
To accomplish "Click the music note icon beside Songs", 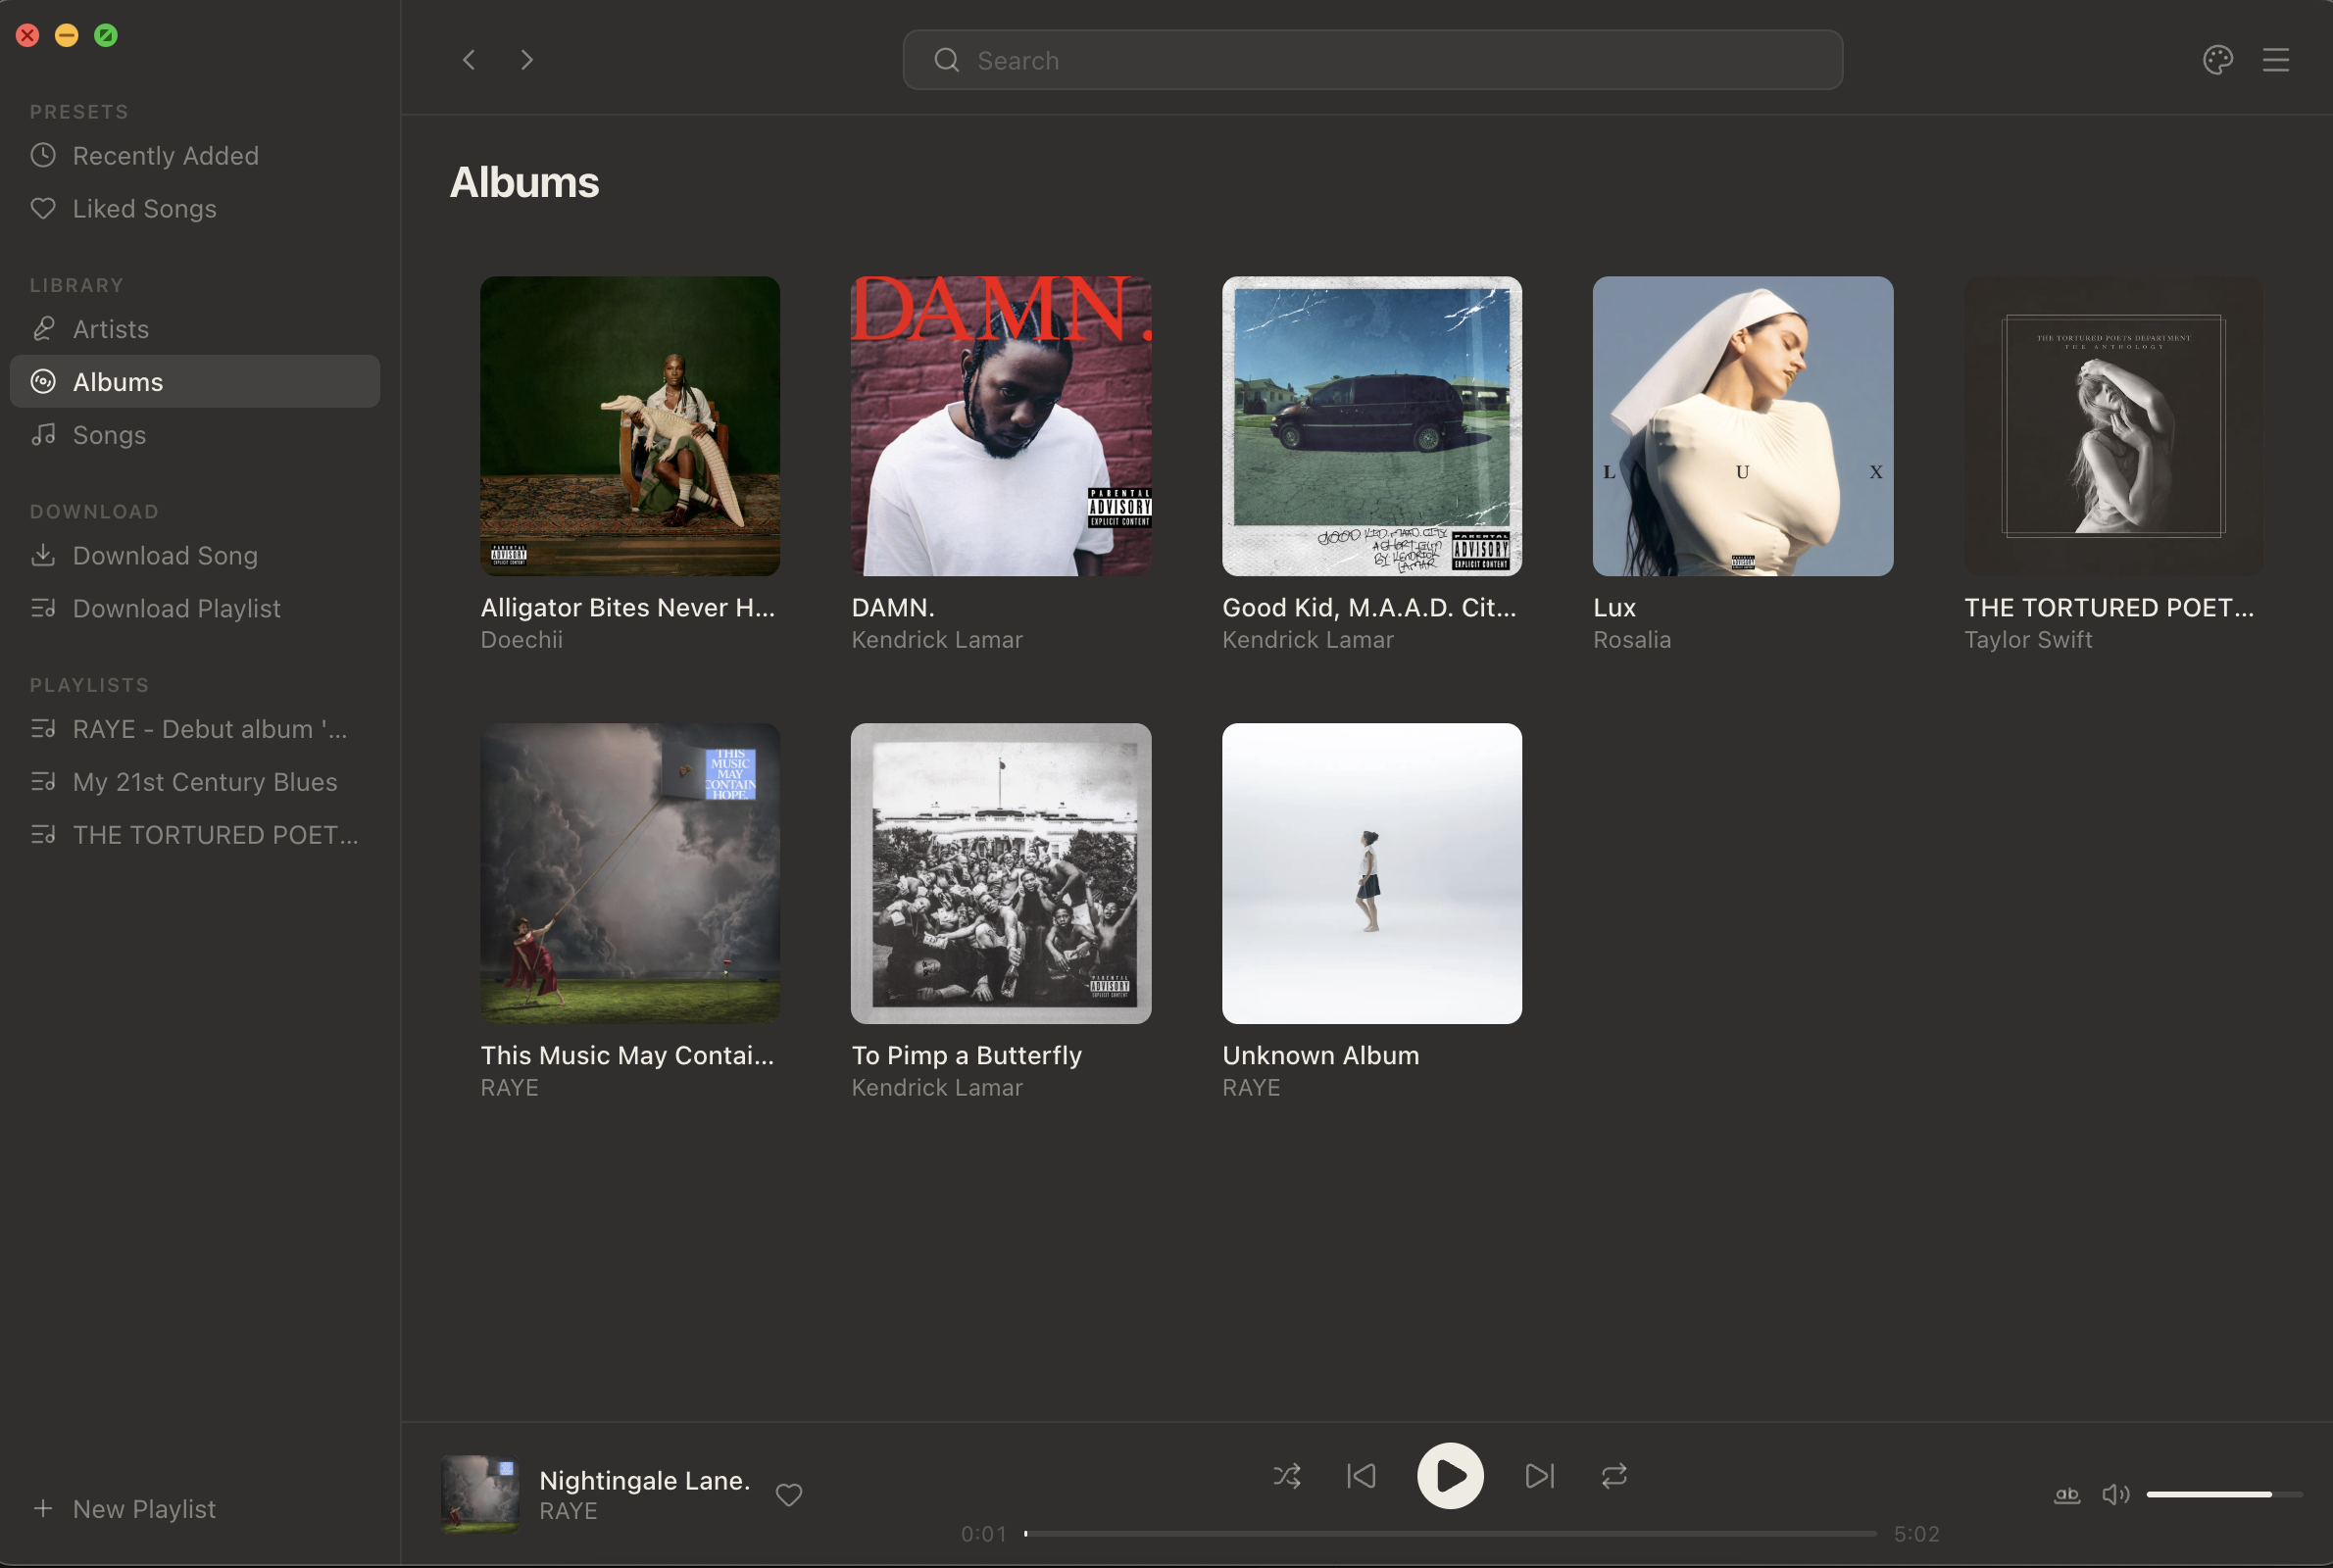I will pyautogui.click(x=43, y=434).
